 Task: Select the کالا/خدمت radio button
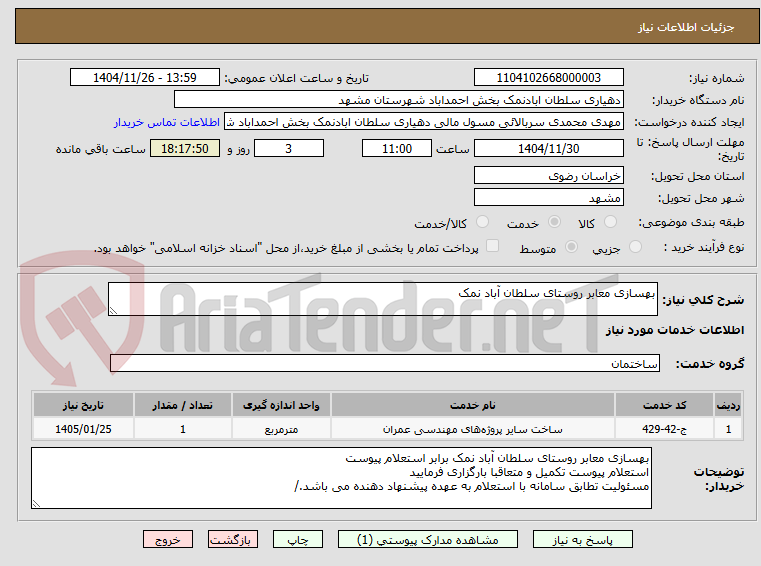[482, 222]
